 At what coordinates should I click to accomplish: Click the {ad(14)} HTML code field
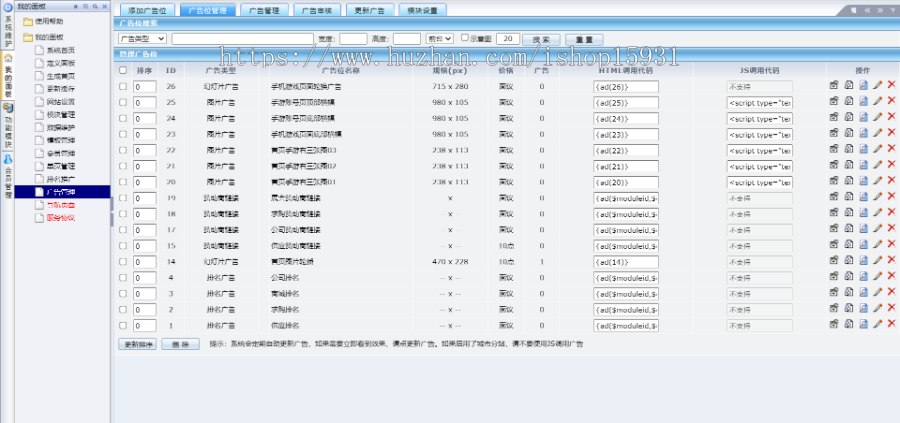click(626, 262)
